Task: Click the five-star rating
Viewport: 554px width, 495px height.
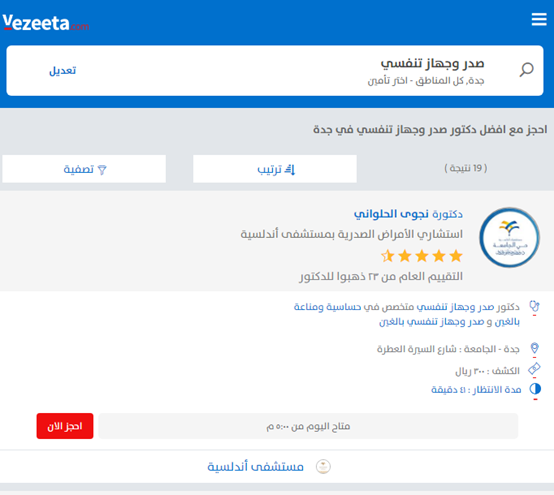Action: (x=422, y=256)
